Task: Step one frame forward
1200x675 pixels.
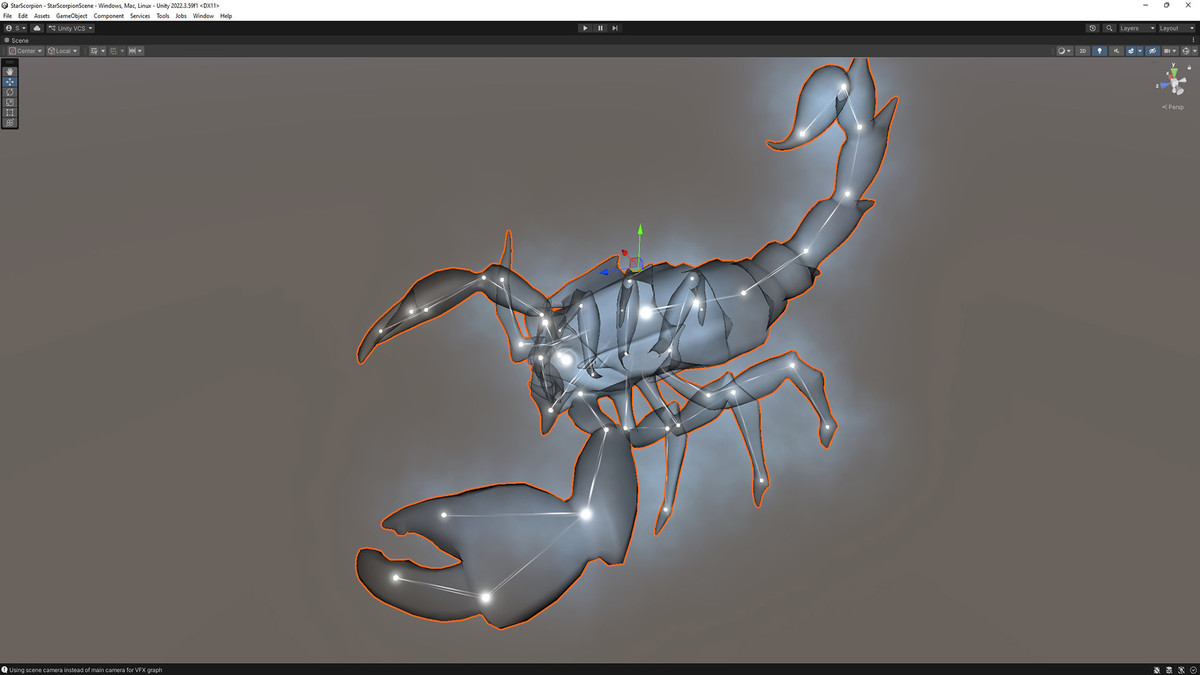Action: click(x=615, y=28)
